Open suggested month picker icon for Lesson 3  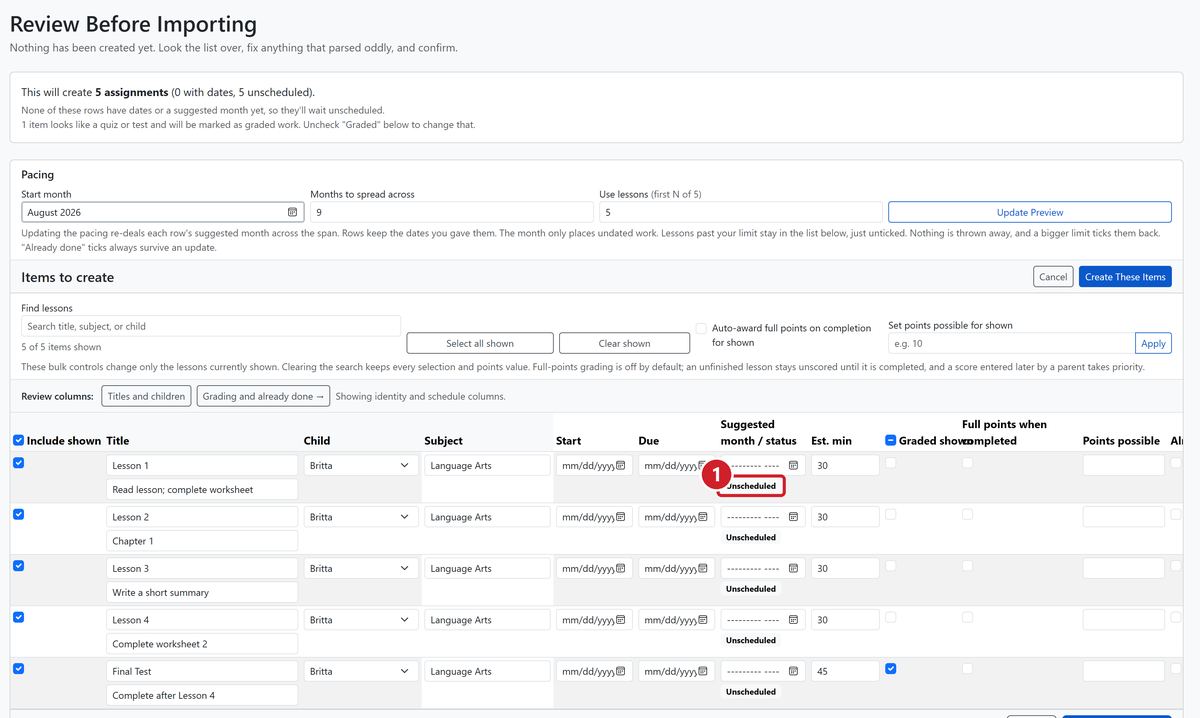pos(793,568)
